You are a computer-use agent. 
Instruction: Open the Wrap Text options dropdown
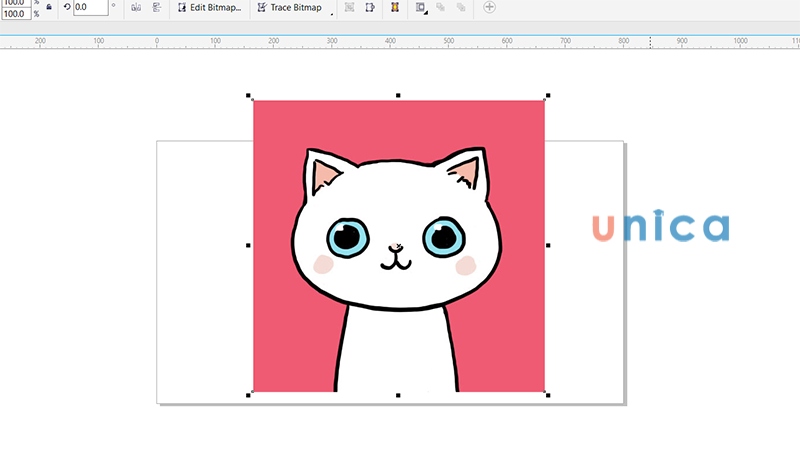click(421, 8)
